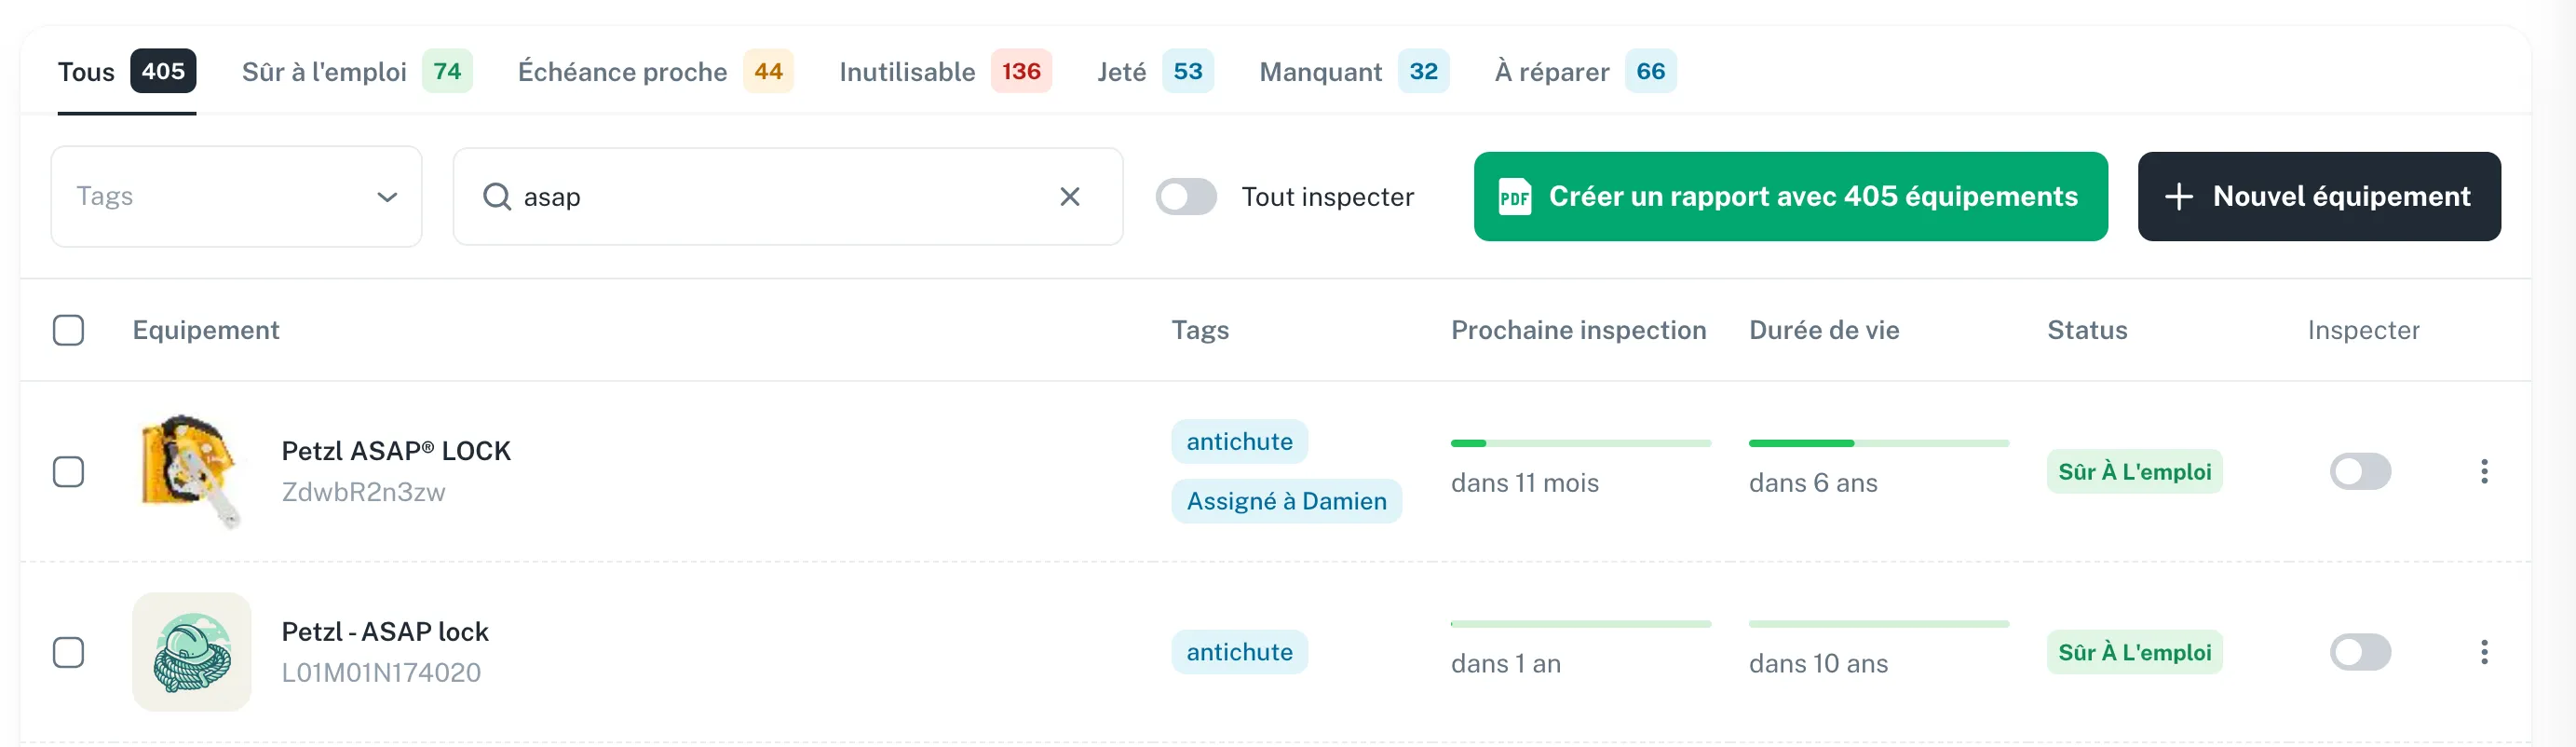
Task: Open the Petzl ASAP® LOCK product thumbnail
Action: (192, 472)
